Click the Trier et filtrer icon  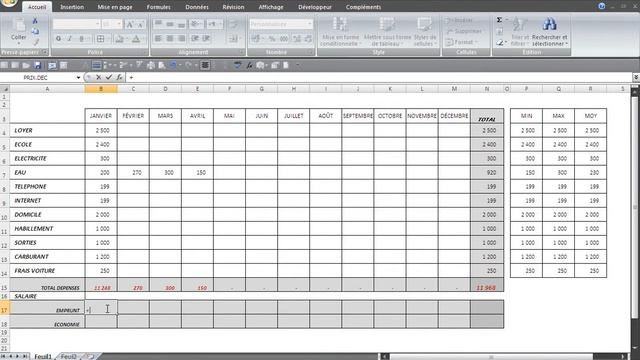pos(520,24)
